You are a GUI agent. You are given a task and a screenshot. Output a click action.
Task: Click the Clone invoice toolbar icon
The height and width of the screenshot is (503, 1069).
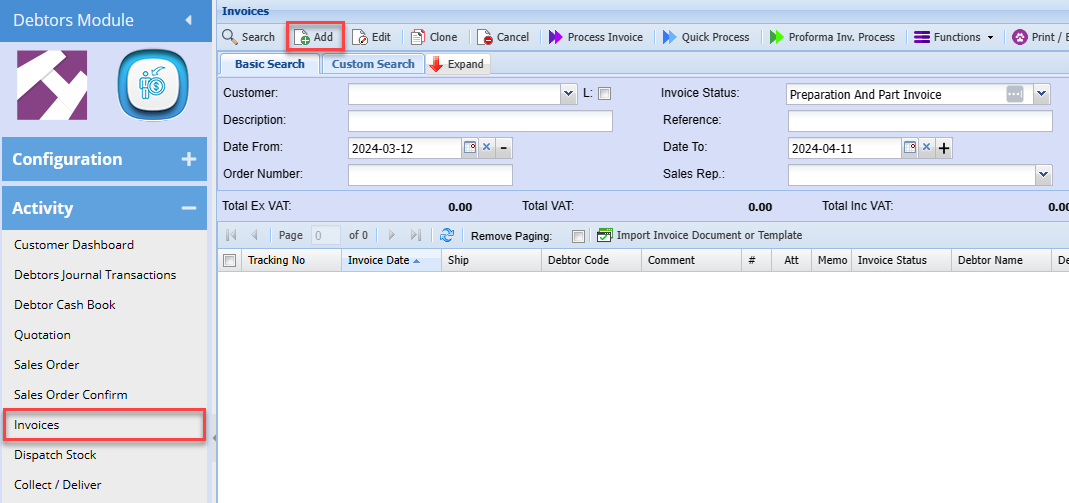418,37
